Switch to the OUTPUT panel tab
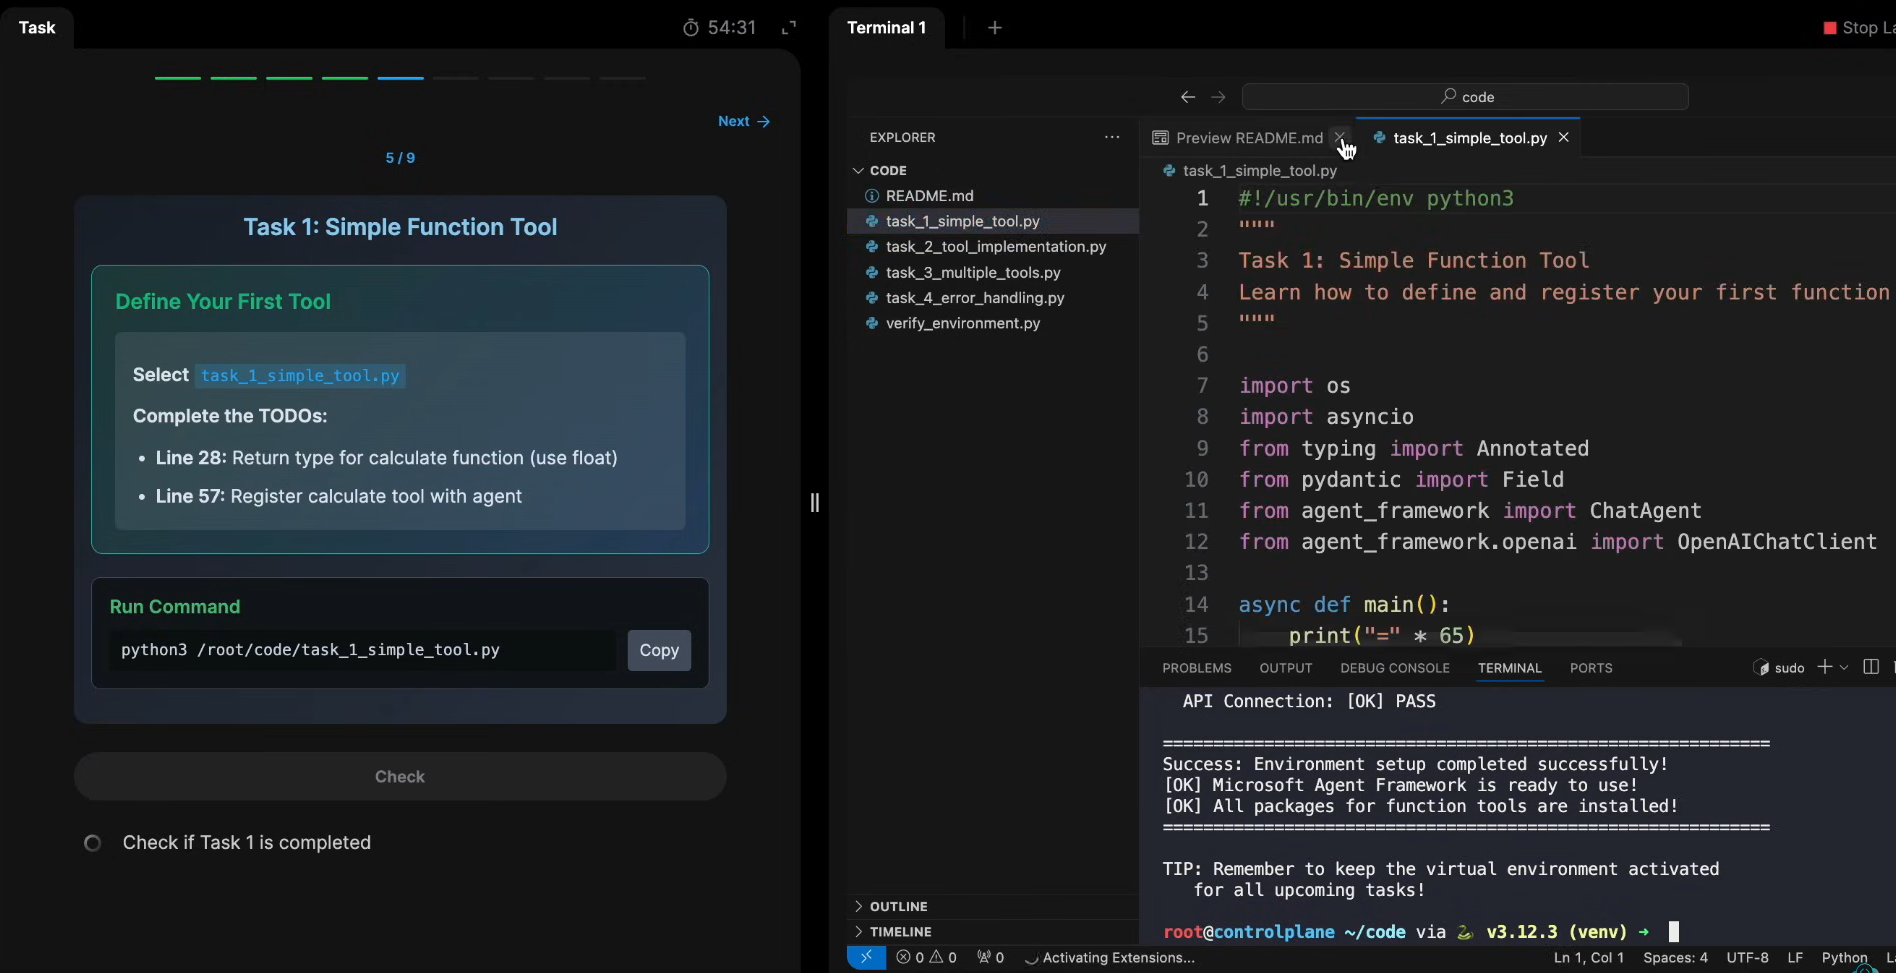 click(1286, 668)
